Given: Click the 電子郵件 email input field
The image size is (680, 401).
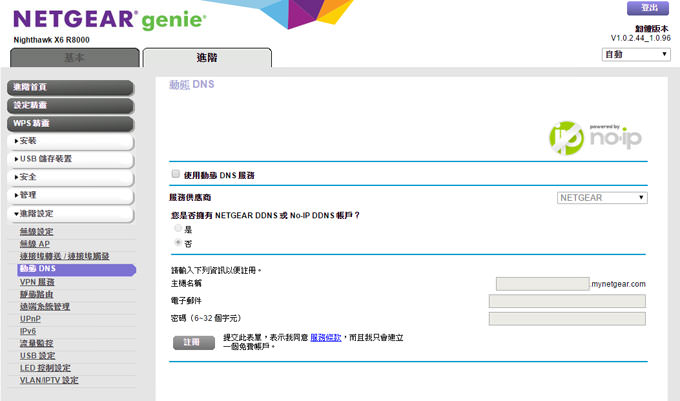Looking at the screenshot, I should (x=567, y=301).
